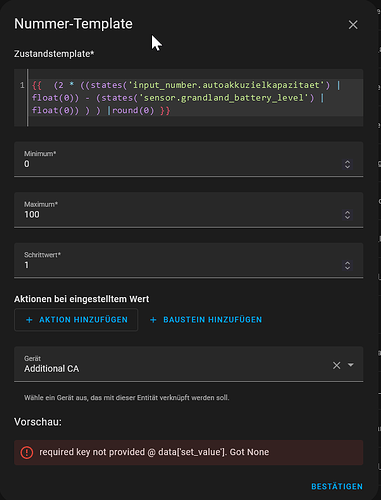Click the 'Nummer-Template' dialog title
This screenshot has width=381, height=500.
pos(73,24)
